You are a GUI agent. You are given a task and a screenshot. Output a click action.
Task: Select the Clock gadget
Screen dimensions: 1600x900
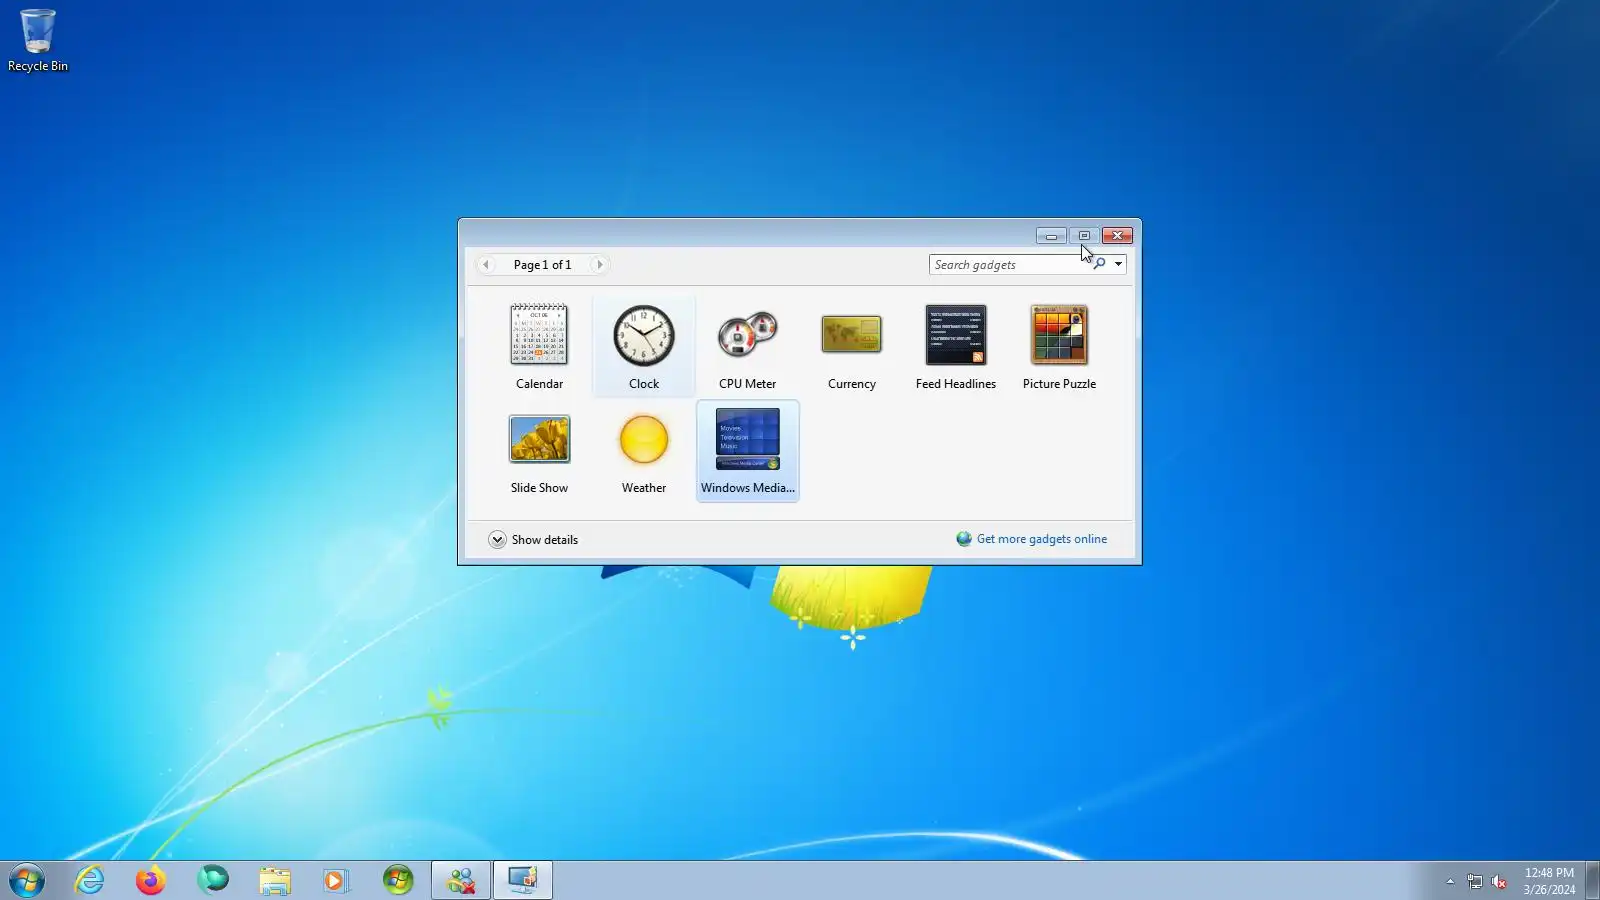(x=644, y=347)
